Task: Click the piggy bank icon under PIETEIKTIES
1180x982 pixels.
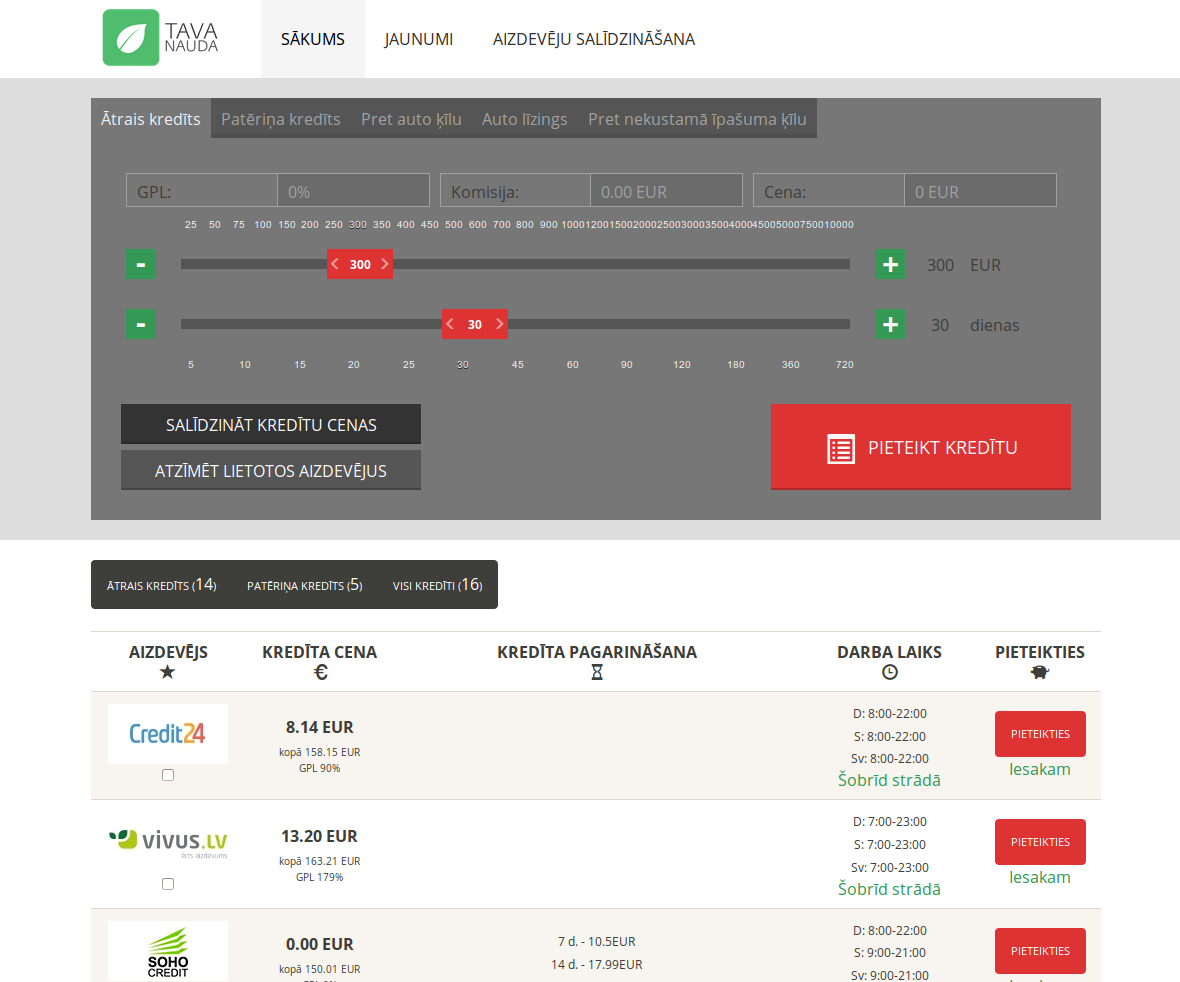Action: (1040, 672)
